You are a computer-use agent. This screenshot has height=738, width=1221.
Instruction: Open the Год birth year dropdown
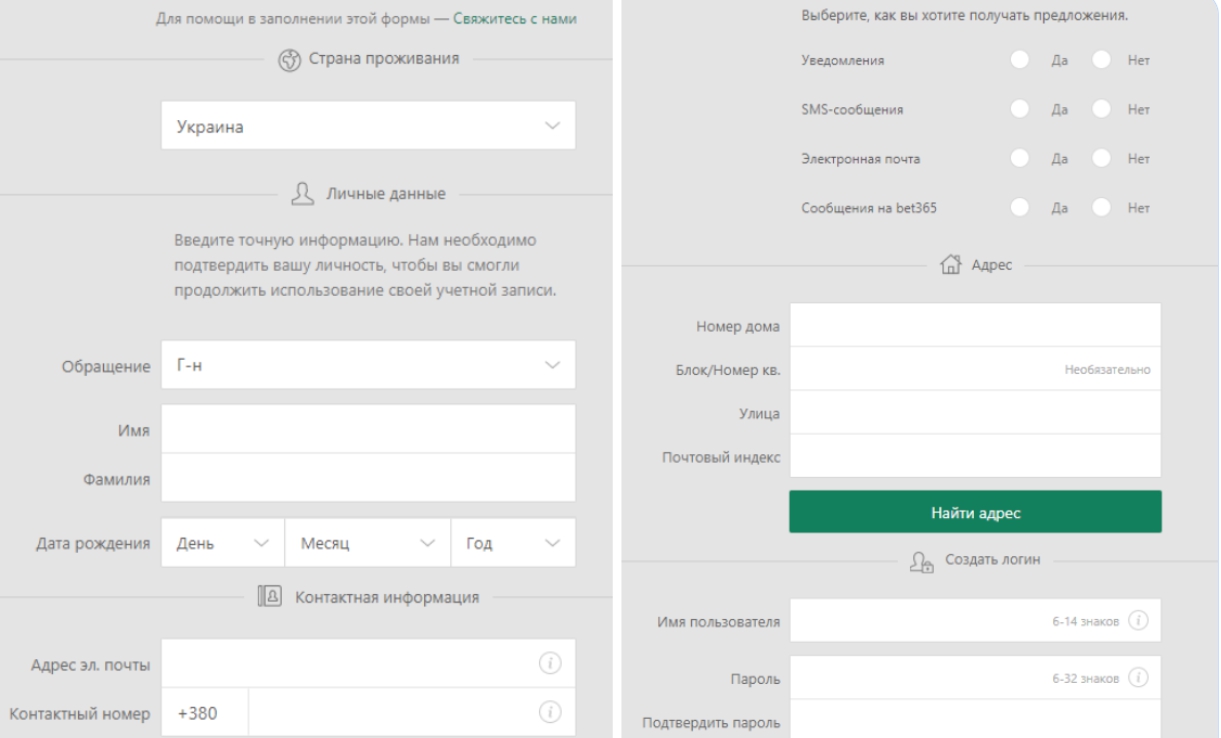pyautogui.click(x=513, y=543)
